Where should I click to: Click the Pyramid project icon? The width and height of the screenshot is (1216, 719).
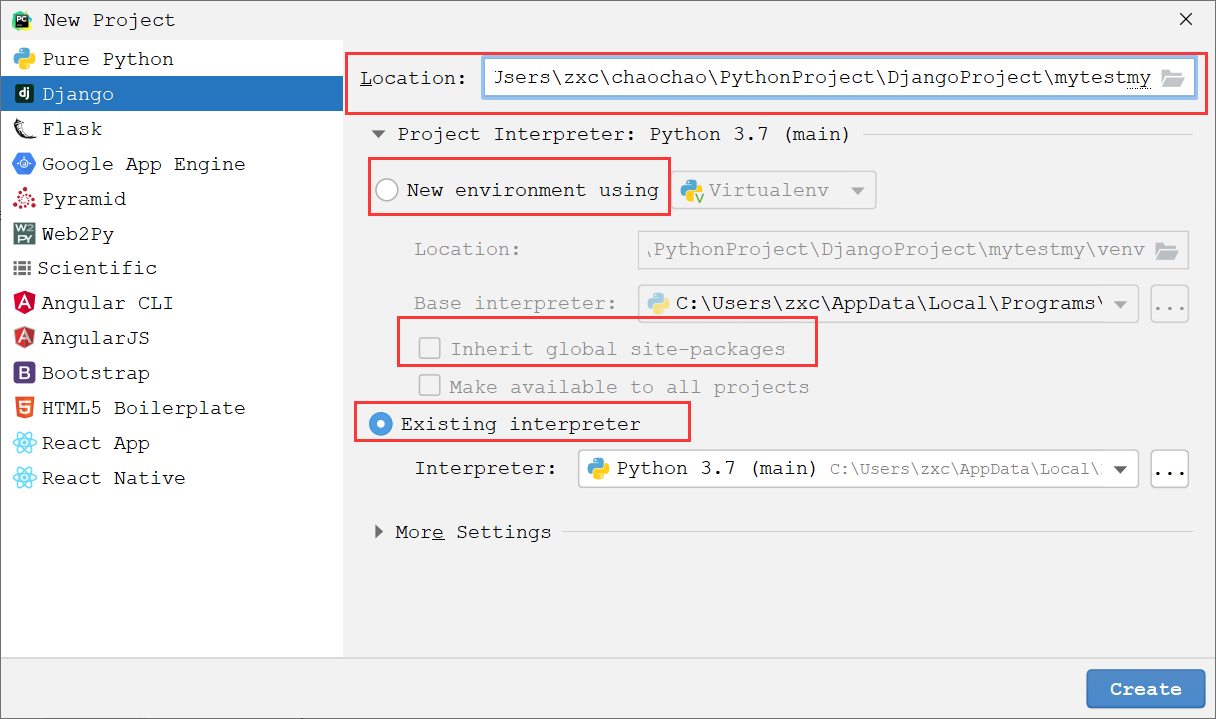[x=24, y=199]
